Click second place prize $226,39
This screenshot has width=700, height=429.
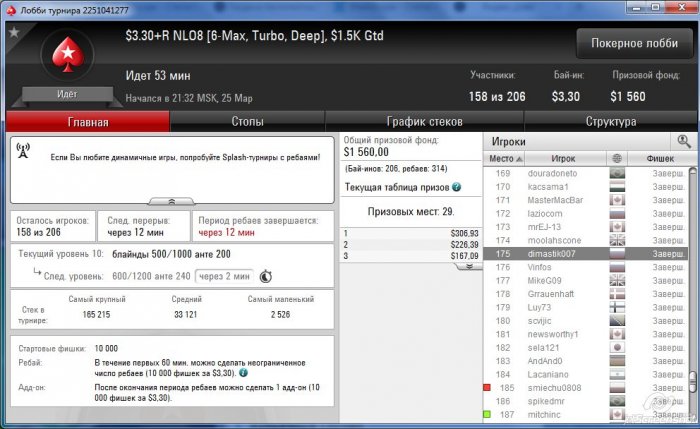[464, 245]
